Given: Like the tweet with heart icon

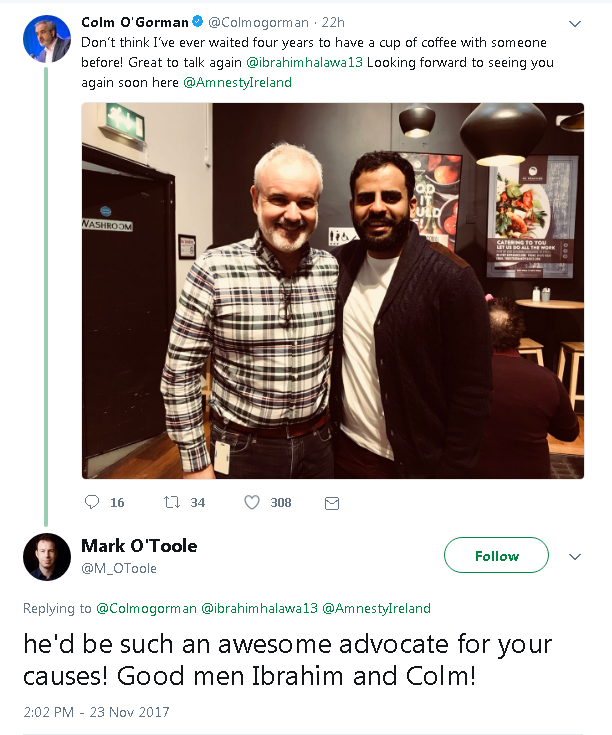Looking at the screenshot, I should tap(252, 502).
